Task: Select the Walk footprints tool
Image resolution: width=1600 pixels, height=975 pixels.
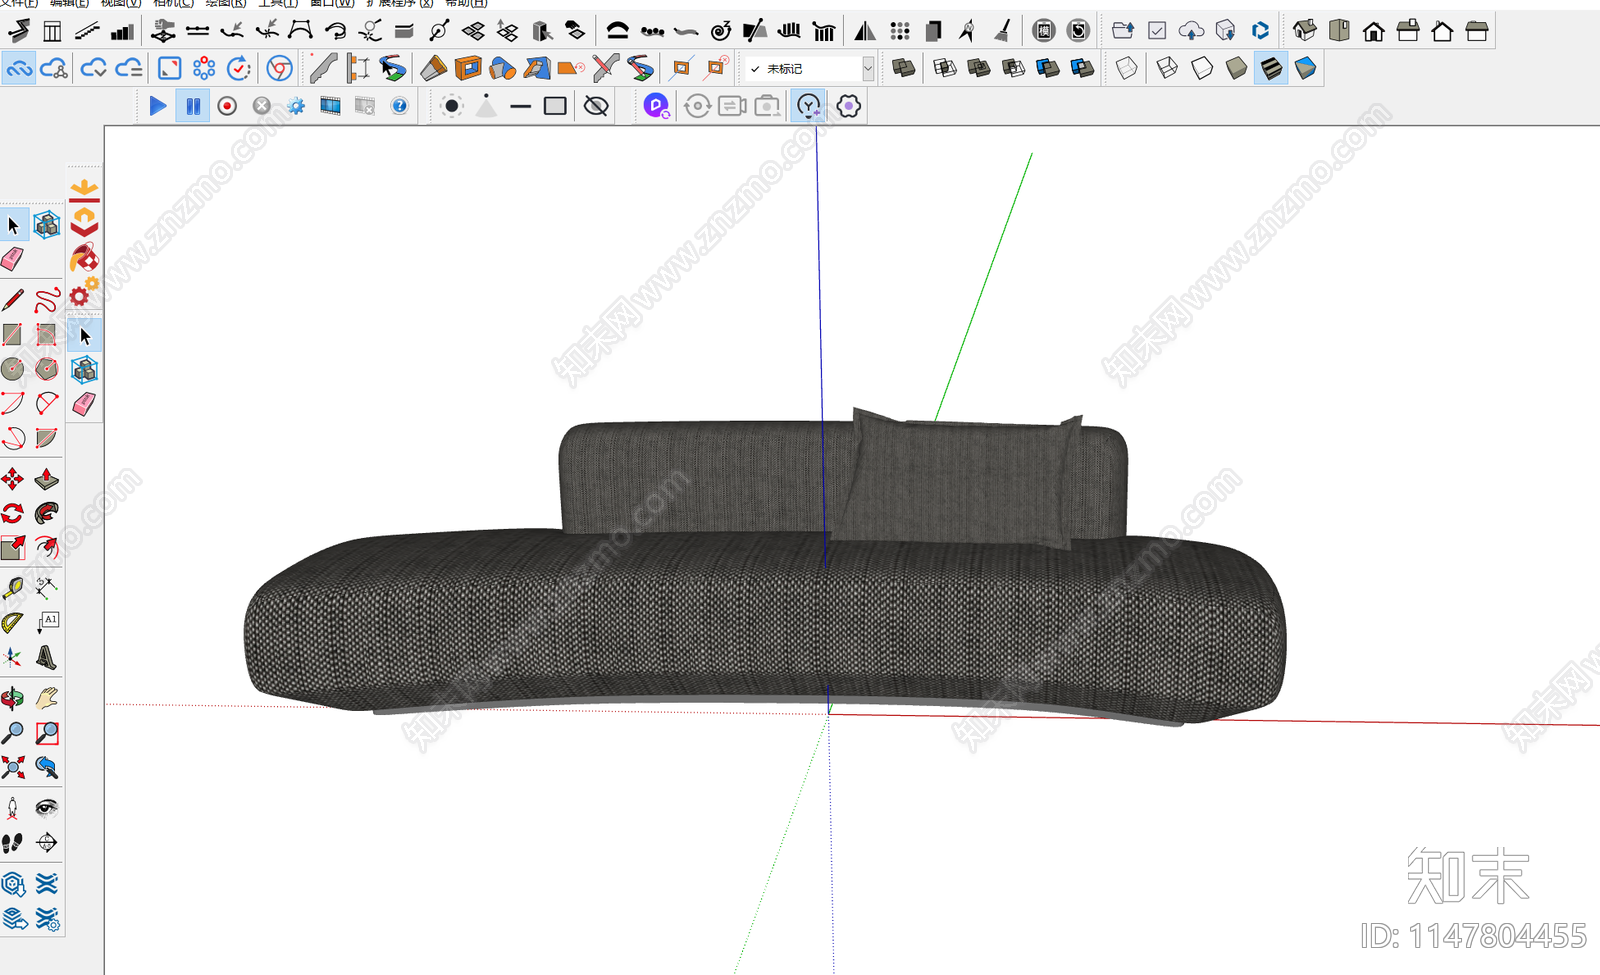Action: (13, 843)
